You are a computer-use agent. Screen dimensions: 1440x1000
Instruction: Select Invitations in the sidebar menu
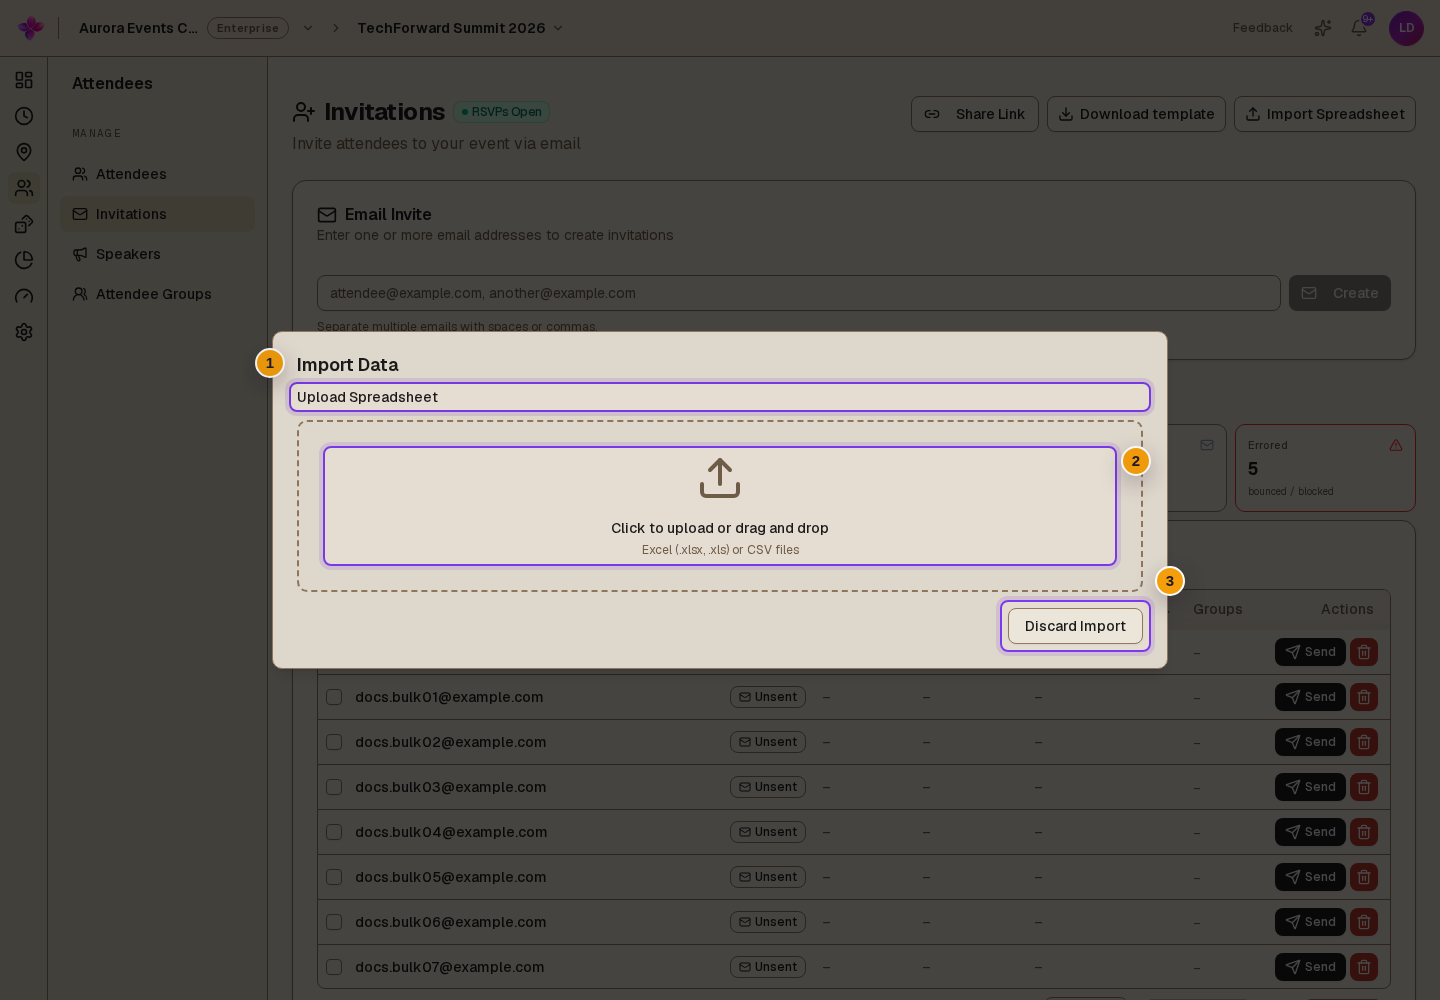click(x=157, y=214)
